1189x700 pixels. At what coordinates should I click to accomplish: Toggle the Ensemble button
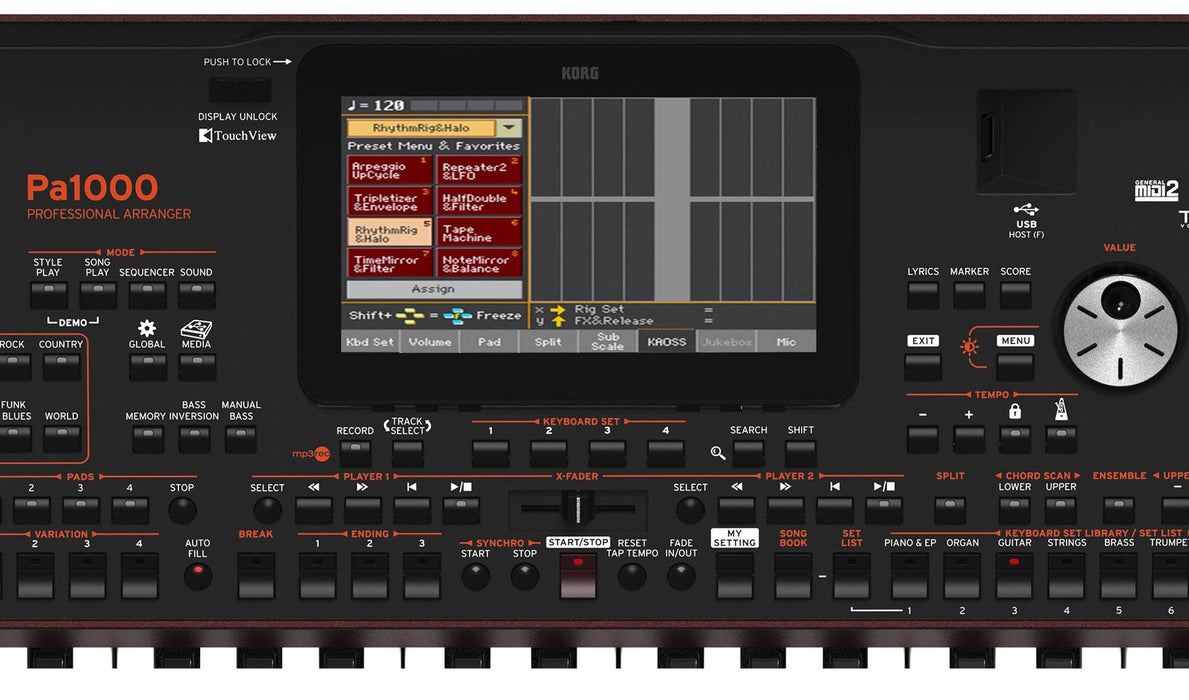[1118, 509]
